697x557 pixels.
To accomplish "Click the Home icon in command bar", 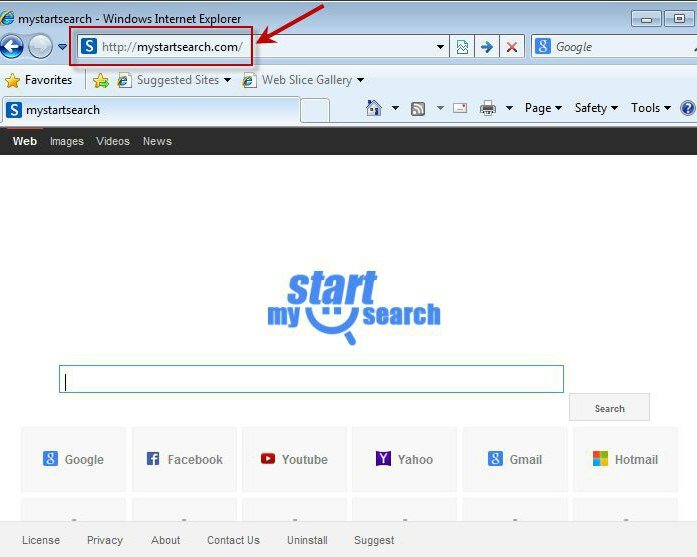I will click(373, 108).
